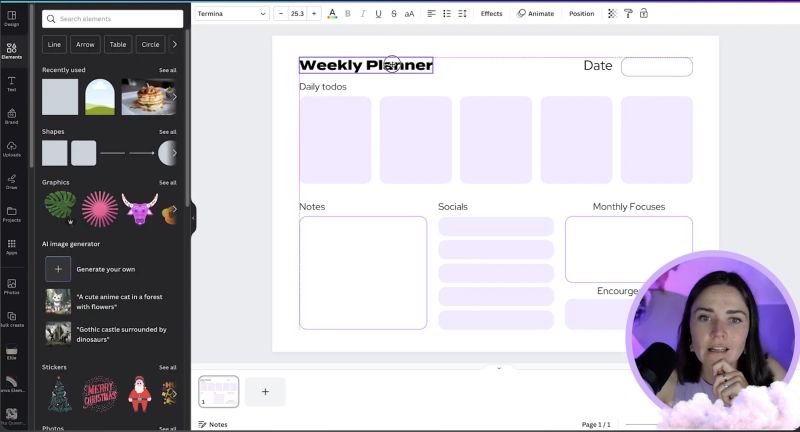Change text alignment
Screen dimensions: 800x432
pos(431,14)
